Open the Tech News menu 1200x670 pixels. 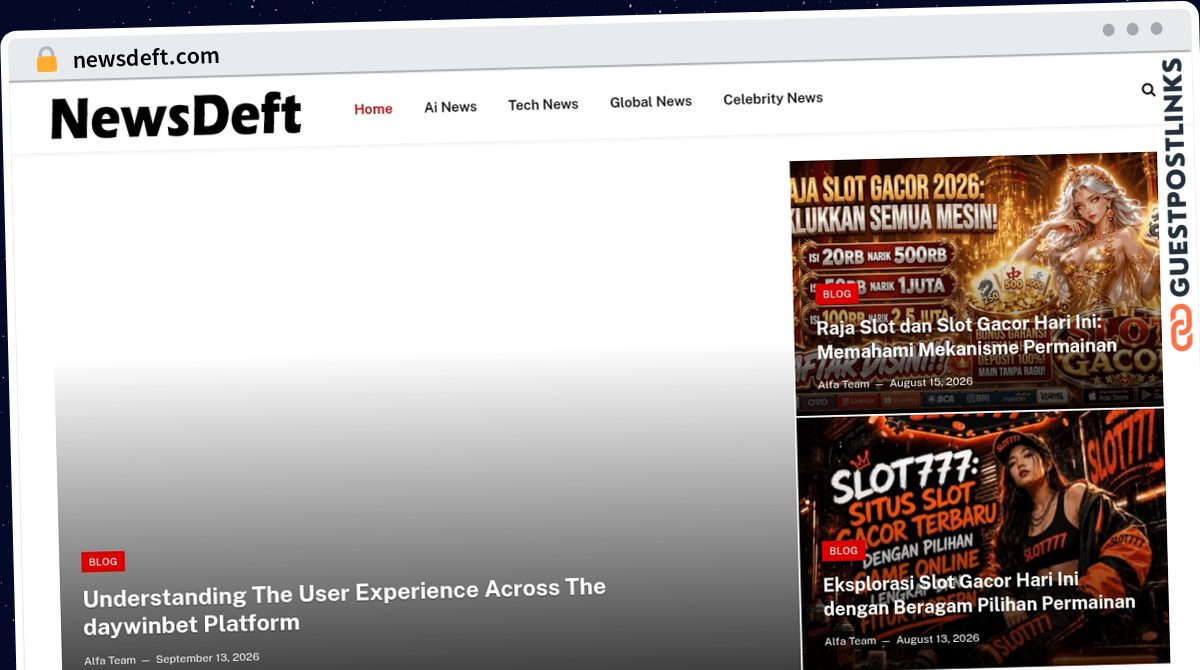(543, 104)
